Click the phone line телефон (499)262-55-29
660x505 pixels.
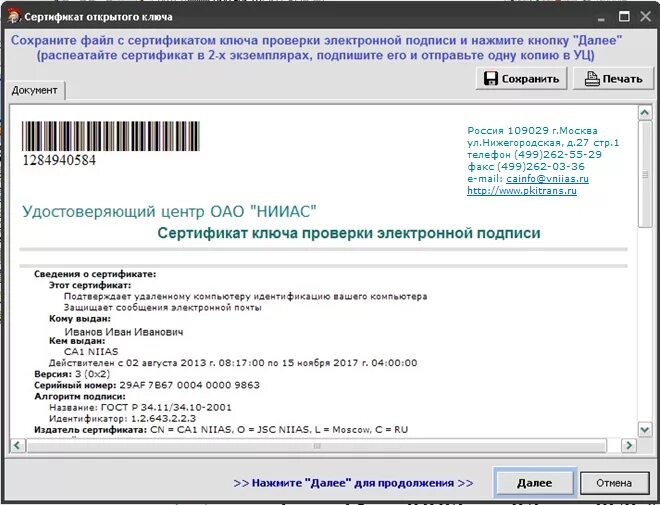click(535, 154)
